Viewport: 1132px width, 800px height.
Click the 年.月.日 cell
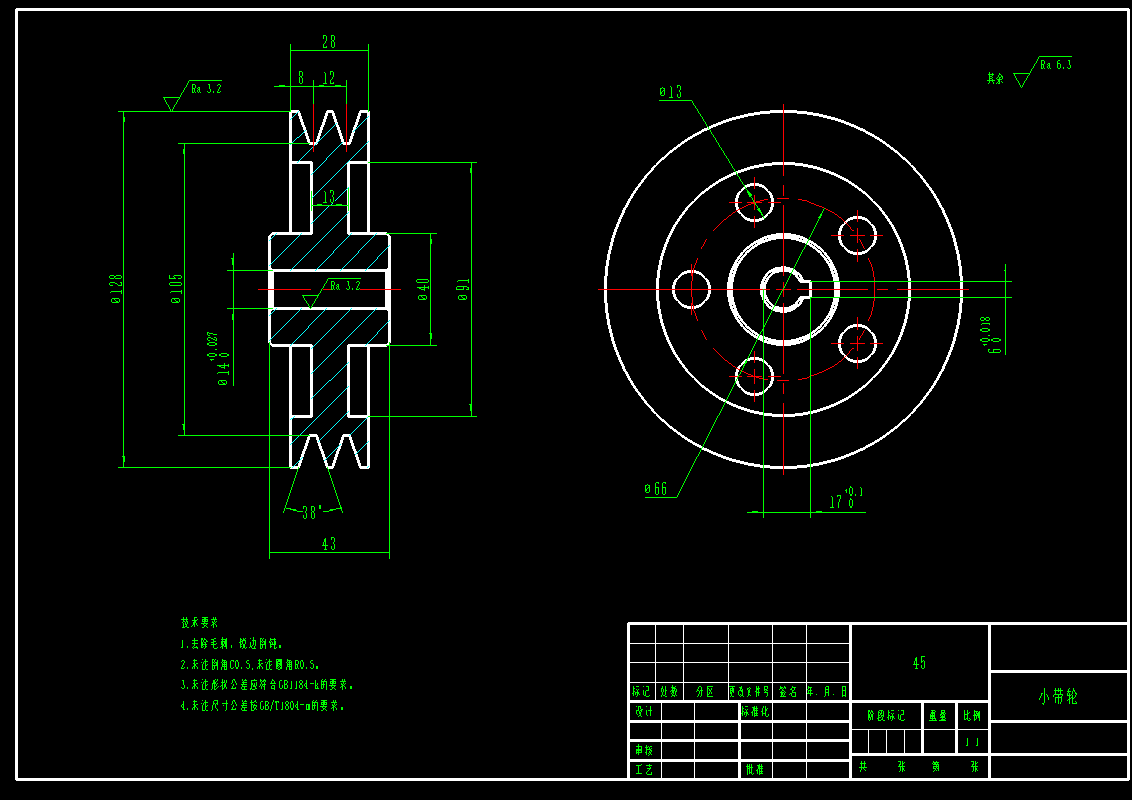tap(827, 692)
